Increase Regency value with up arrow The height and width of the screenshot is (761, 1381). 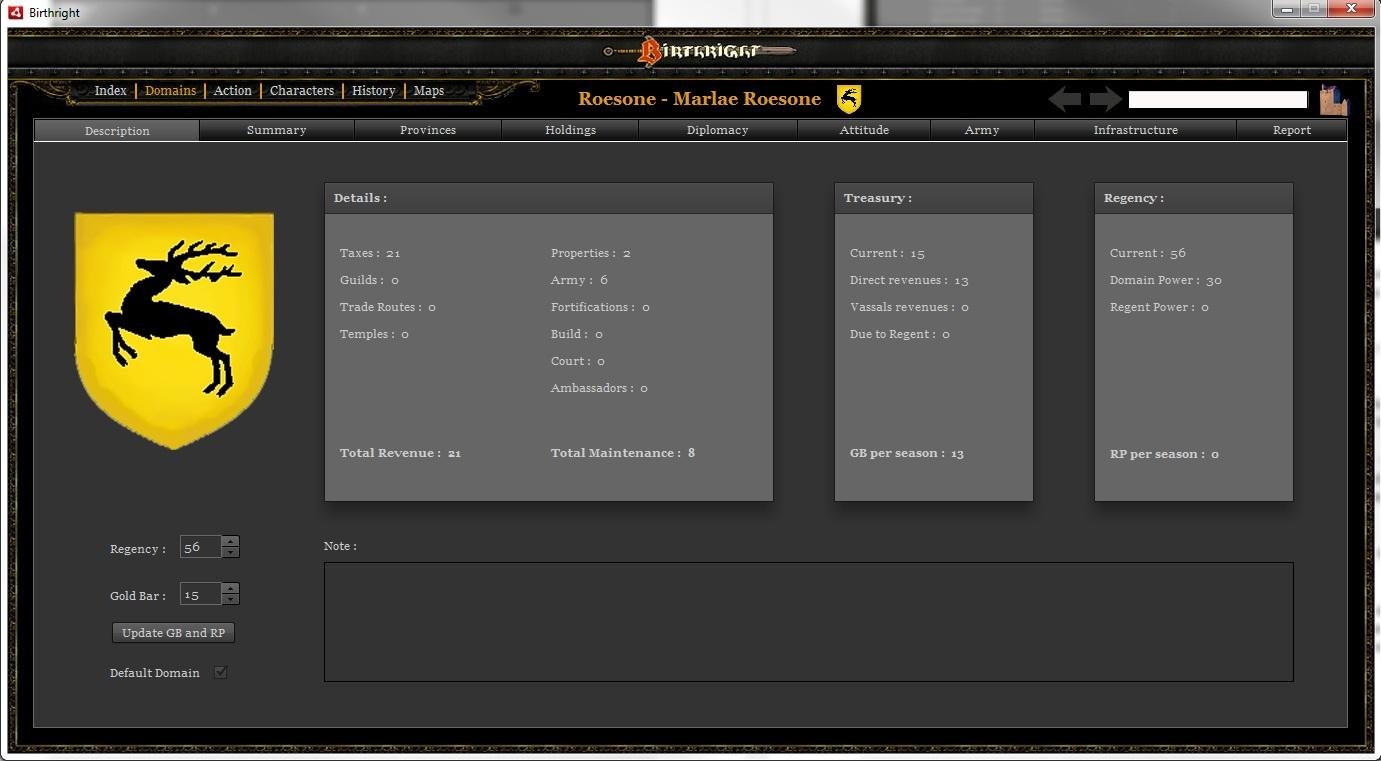coord(231,542)
